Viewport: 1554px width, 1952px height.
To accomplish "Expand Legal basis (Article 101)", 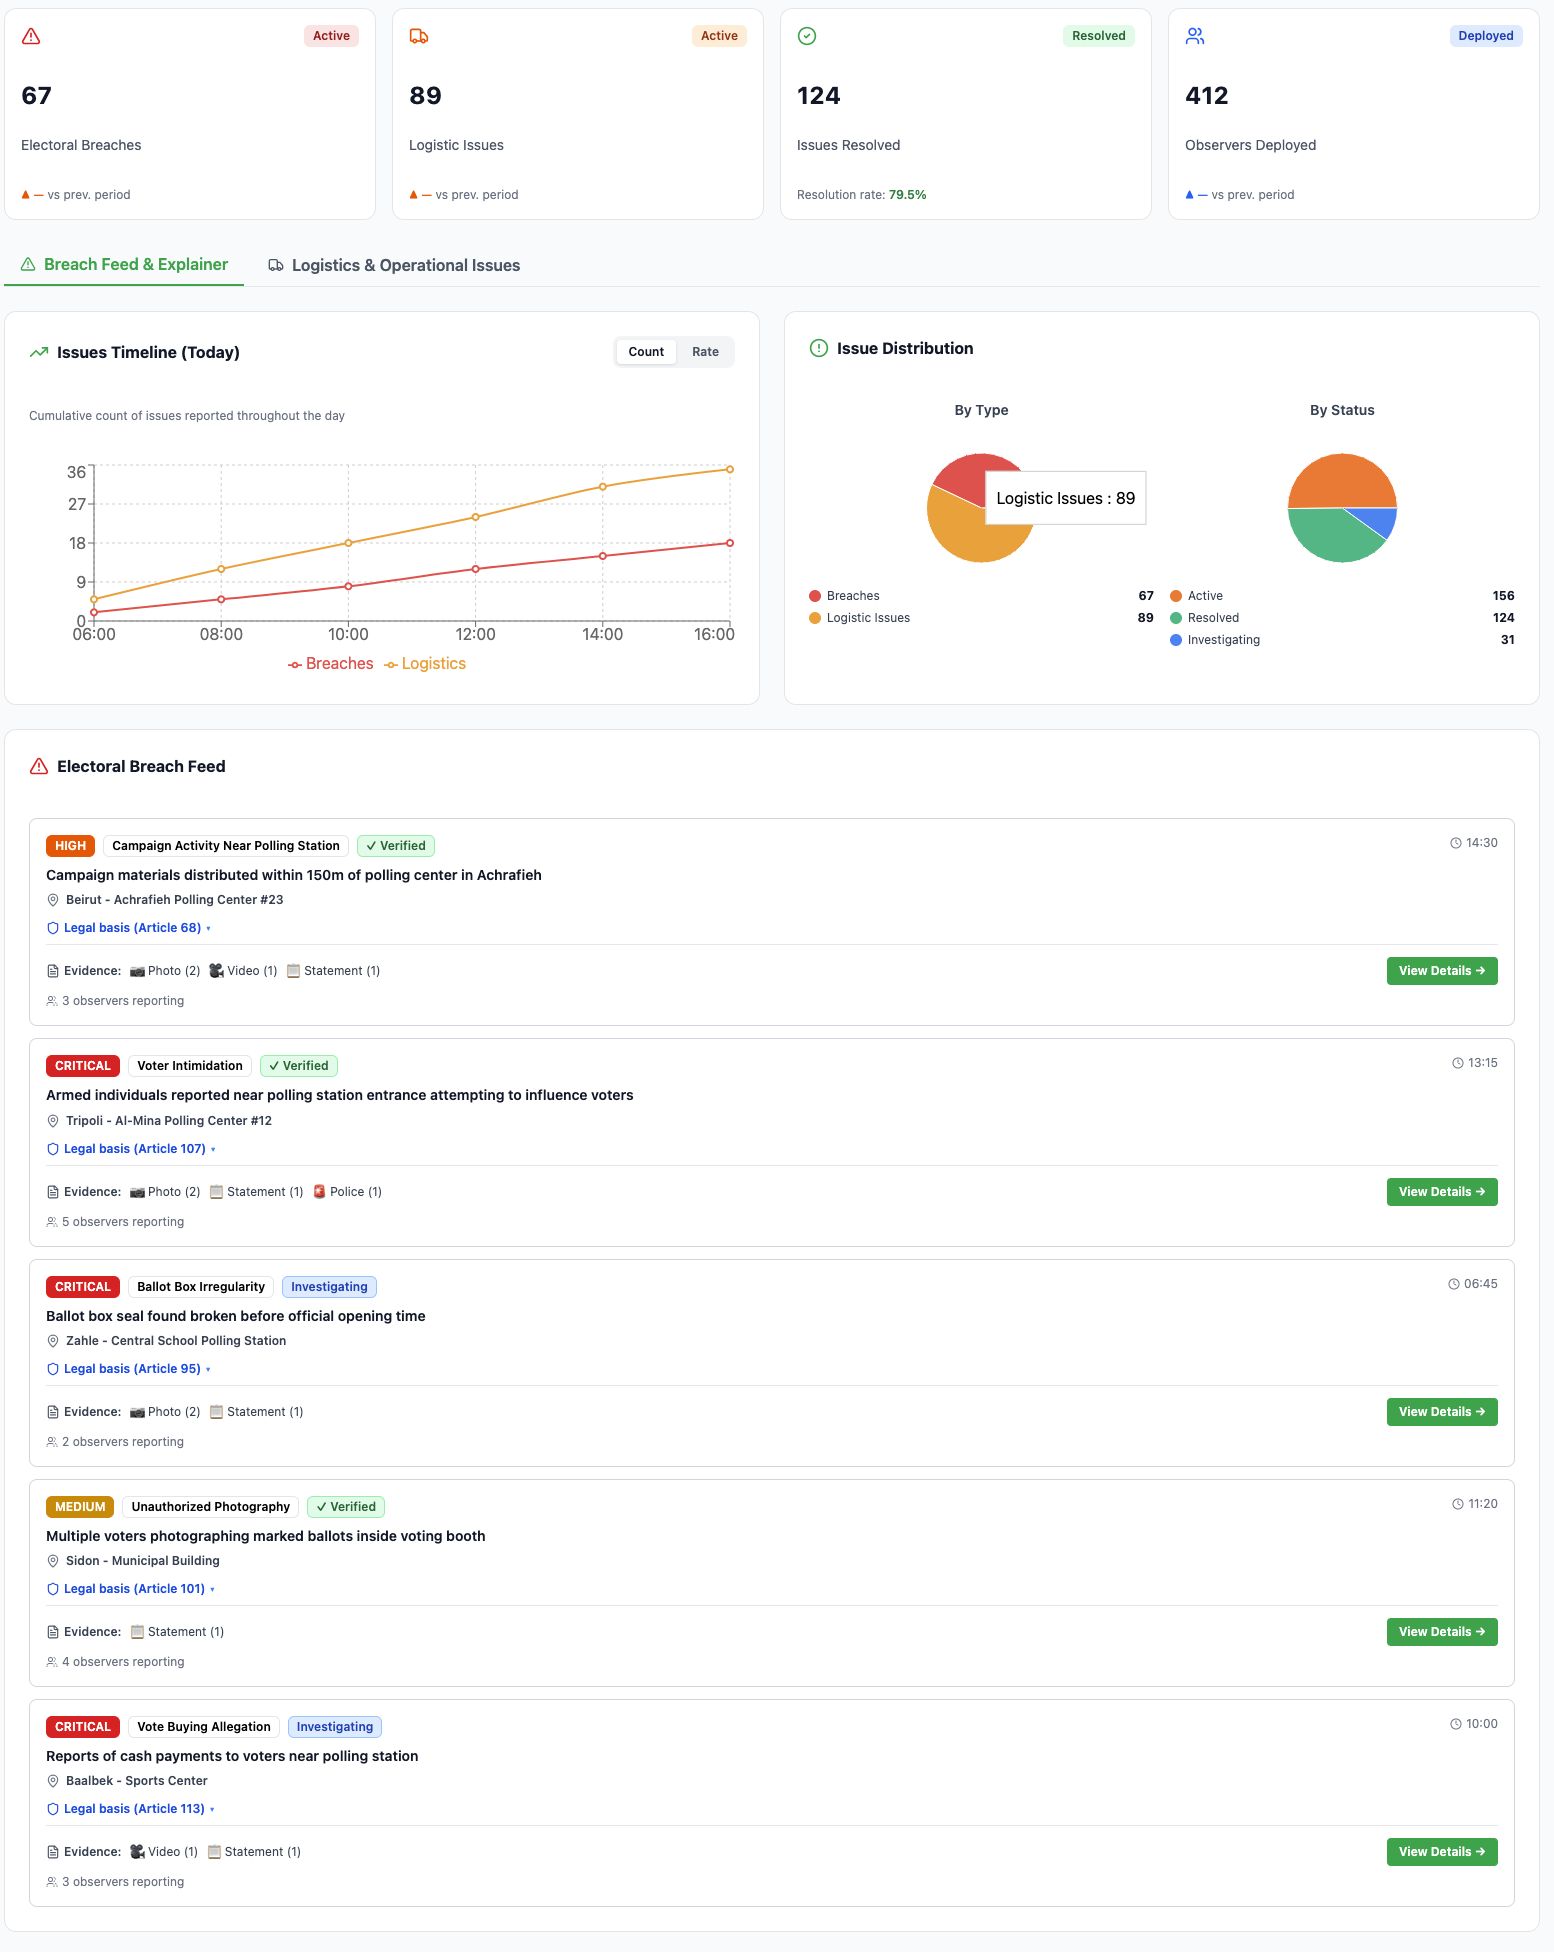I will (132, 1589).
